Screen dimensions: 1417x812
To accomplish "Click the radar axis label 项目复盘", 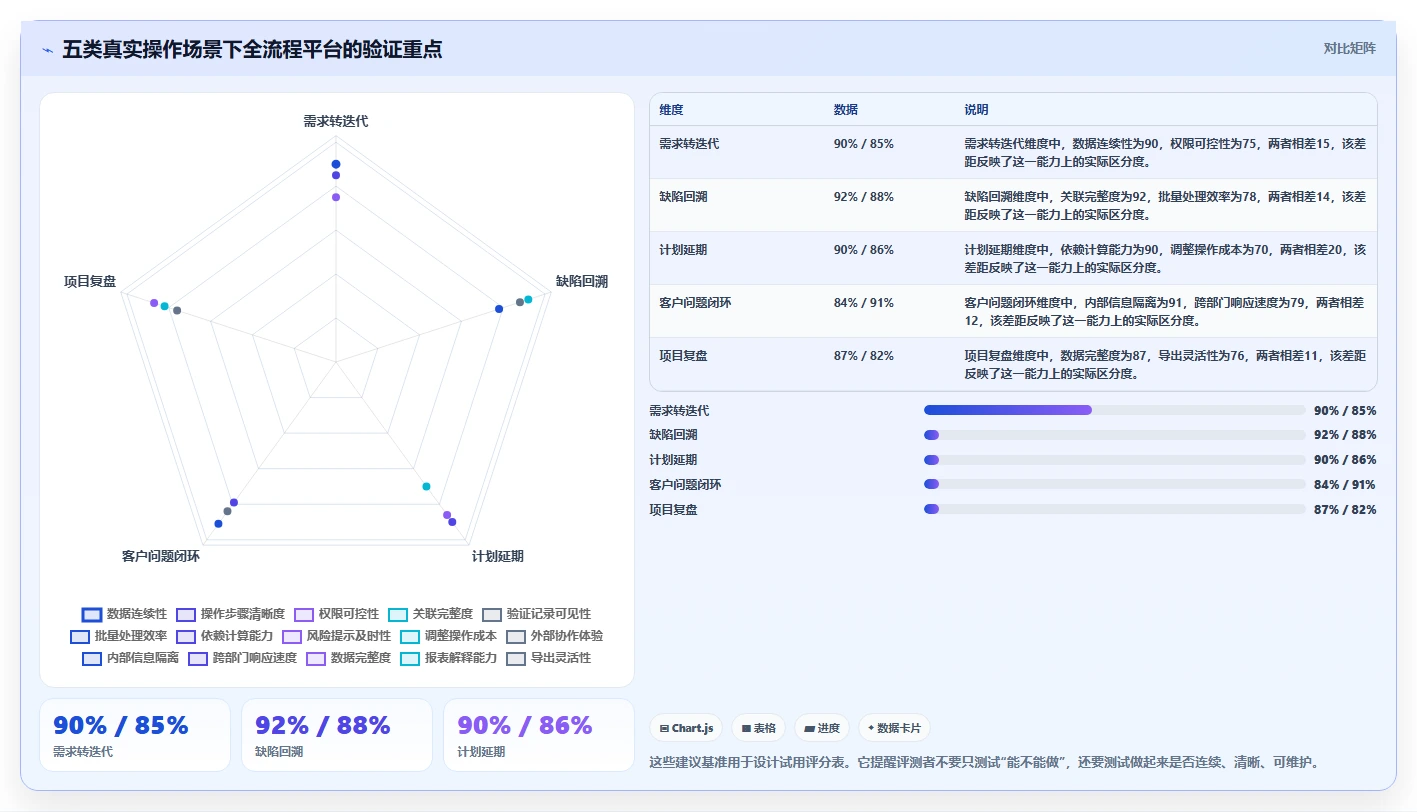I will pos(90,282).
